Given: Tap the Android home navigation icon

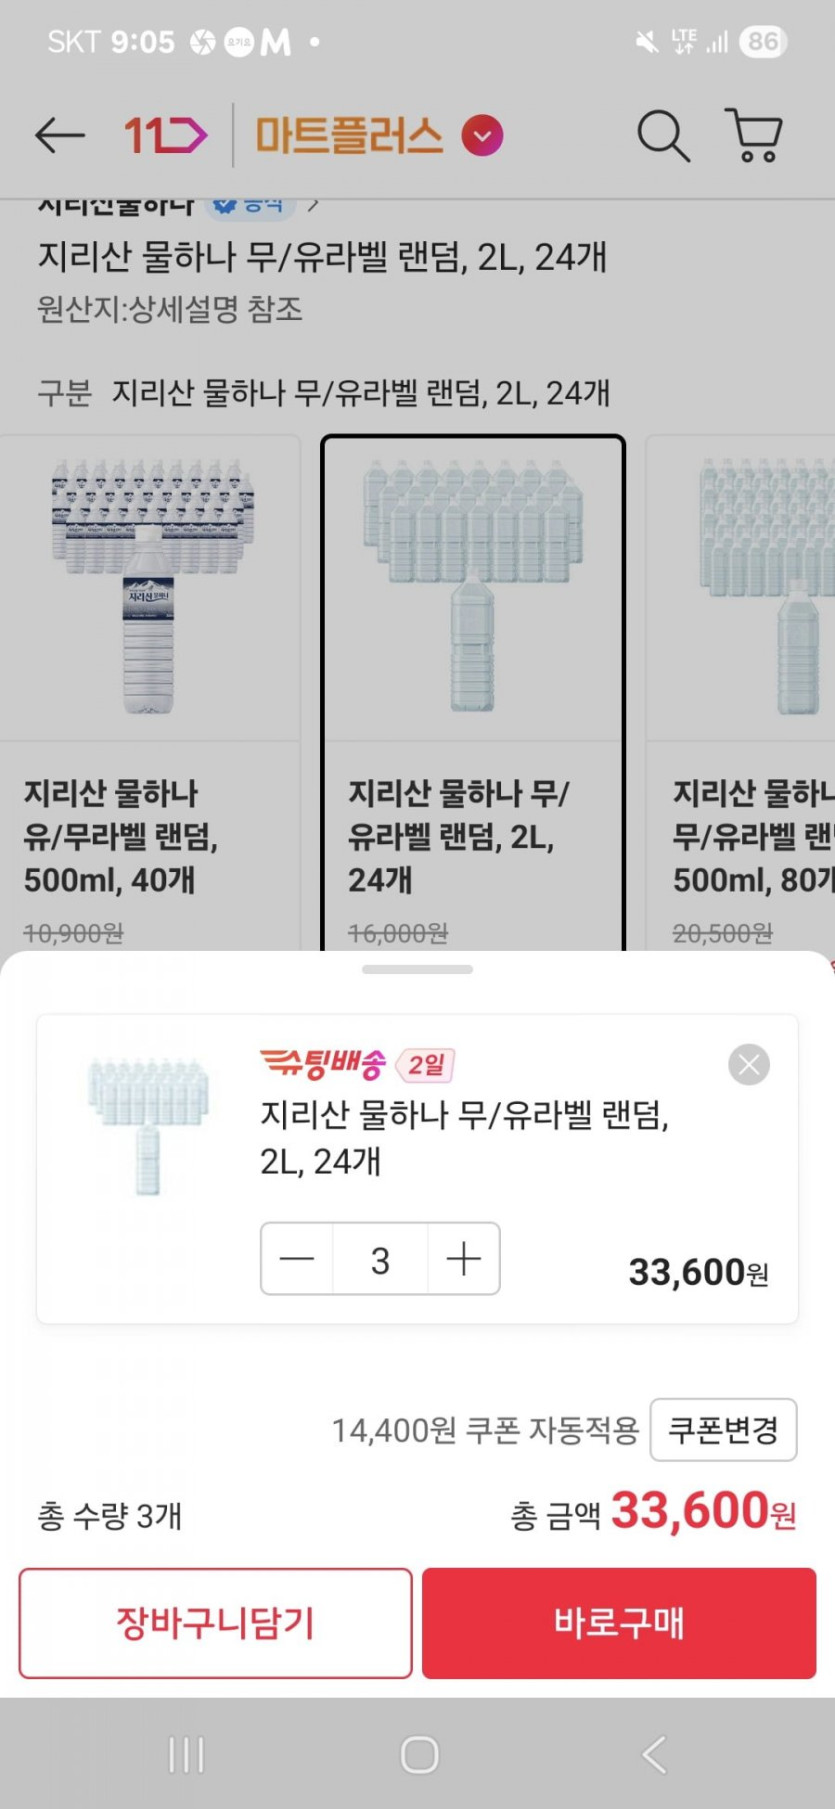Looking at the screenshot, I should click(419, 1754).
